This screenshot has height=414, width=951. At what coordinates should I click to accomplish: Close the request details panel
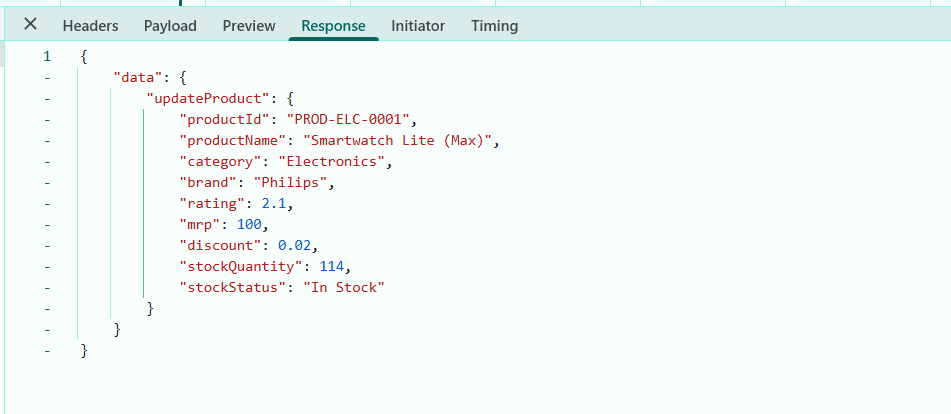pos(30,24)
